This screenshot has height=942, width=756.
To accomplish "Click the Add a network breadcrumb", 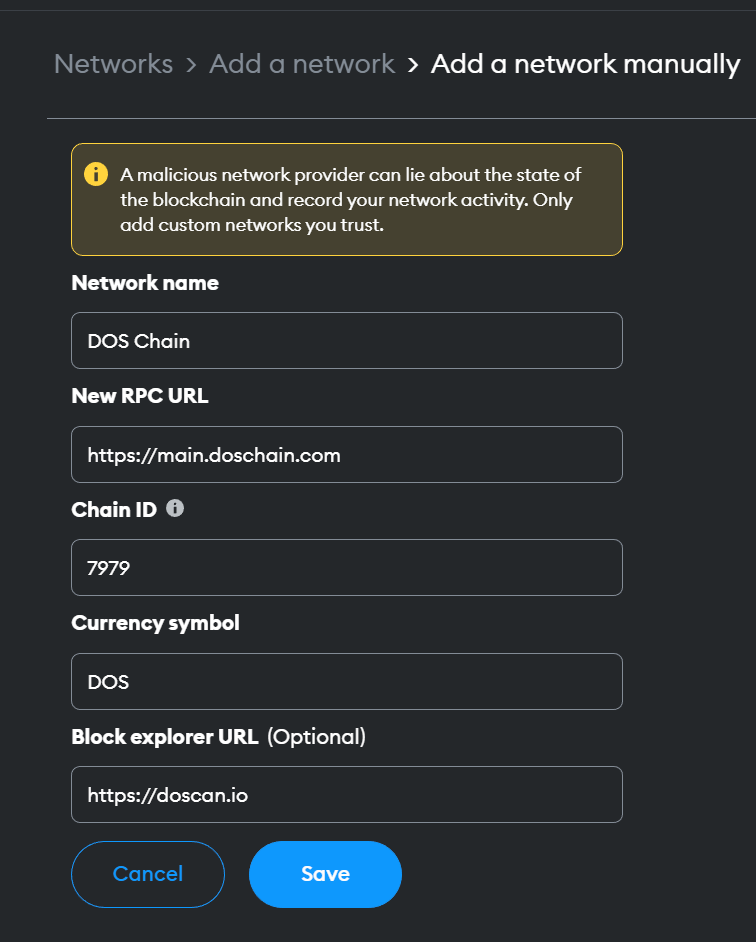I will pos(301,63).
